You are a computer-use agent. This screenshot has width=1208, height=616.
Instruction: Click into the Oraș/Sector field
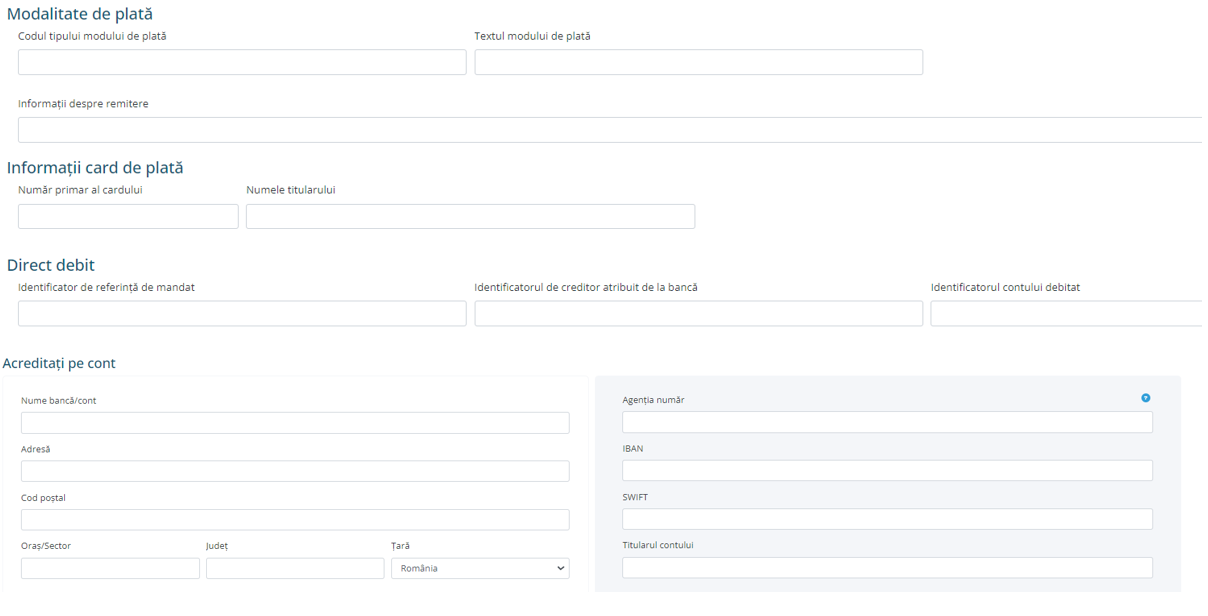pos(110,568)
